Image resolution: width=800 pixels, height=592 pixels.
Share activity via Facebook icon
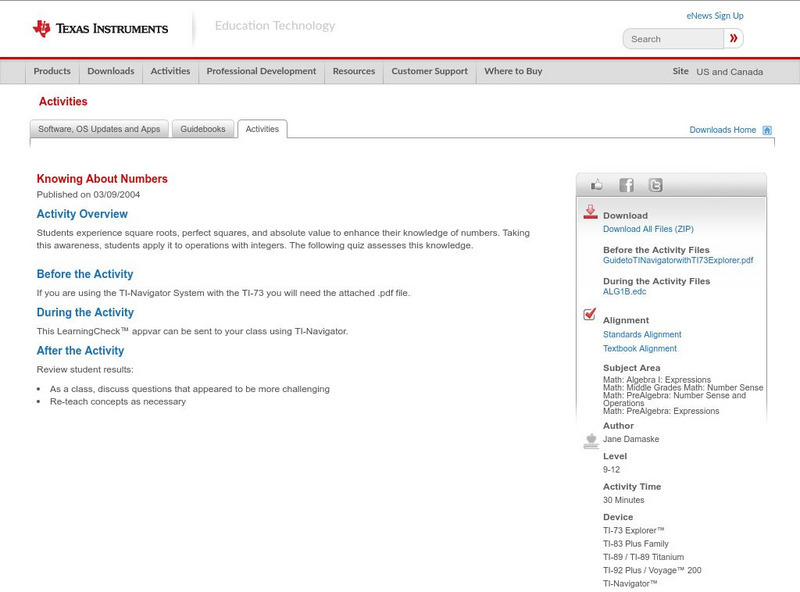coord(626,185)
